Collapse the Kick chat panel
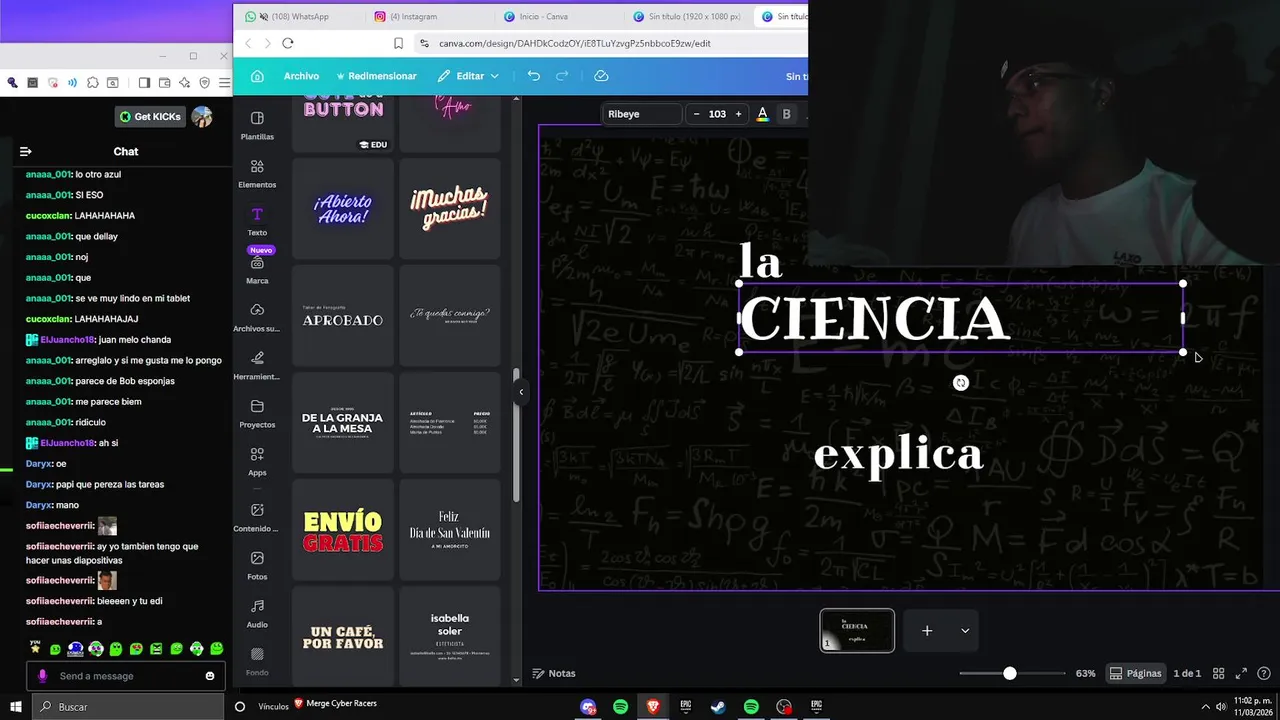 click(26, 152)
